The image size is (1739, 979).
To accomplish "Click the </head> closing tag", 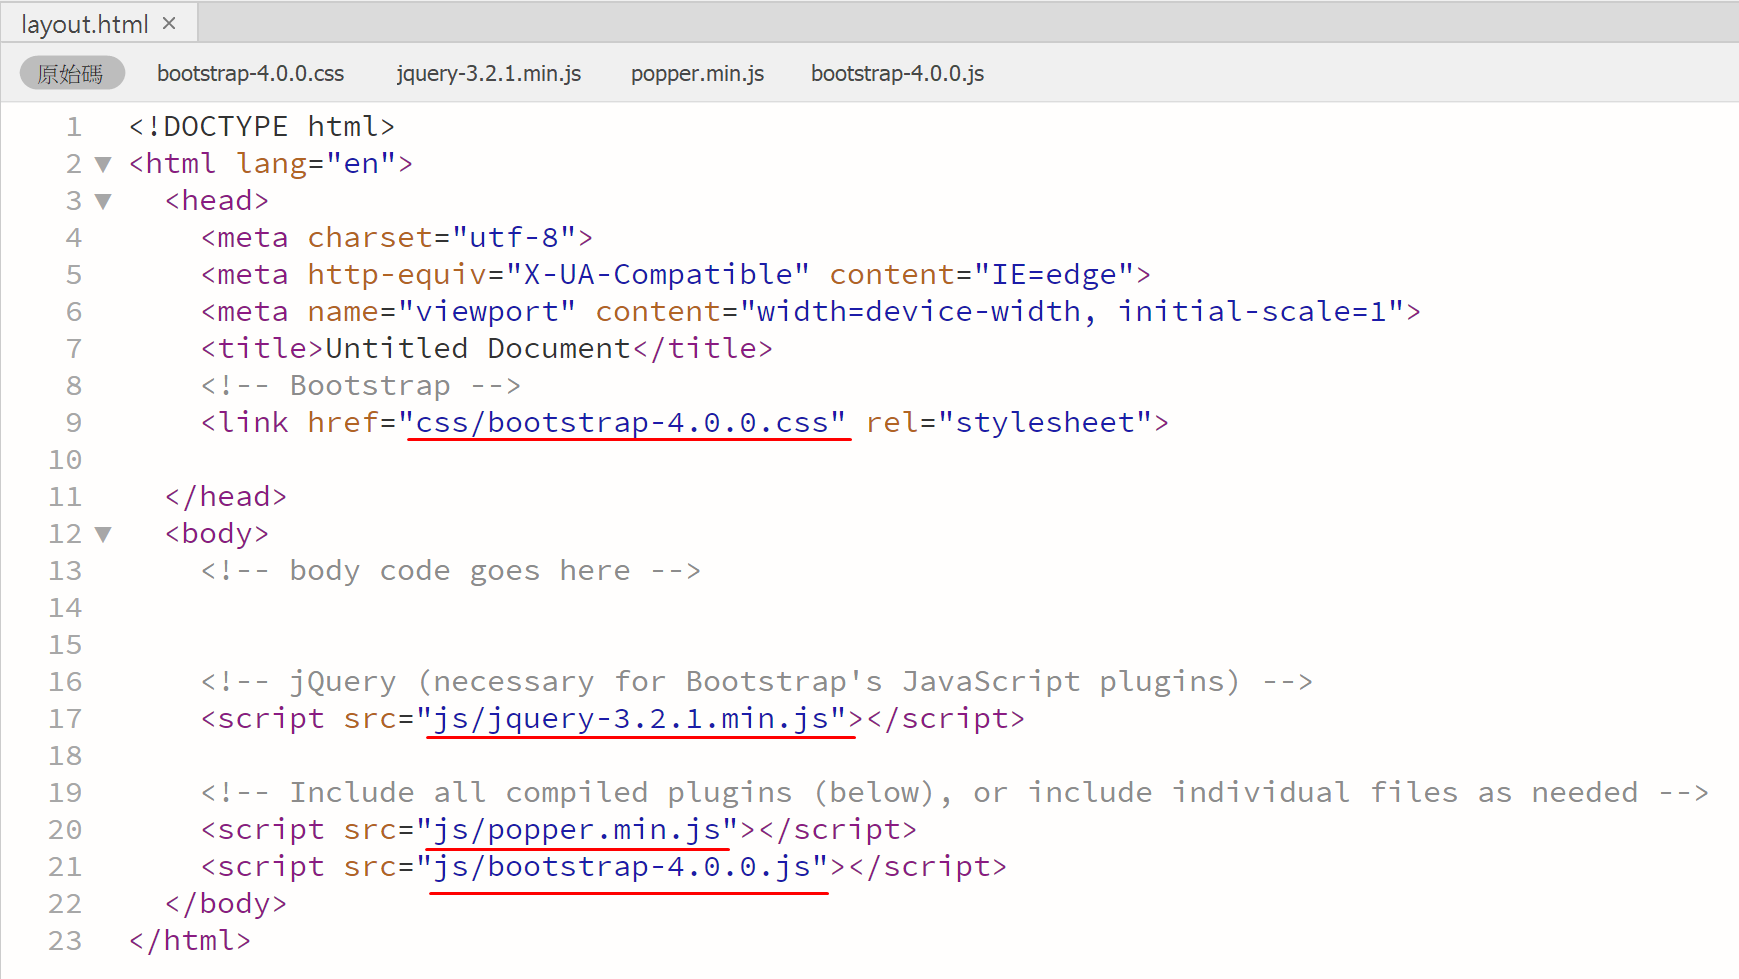I will (x=226, y=497).
